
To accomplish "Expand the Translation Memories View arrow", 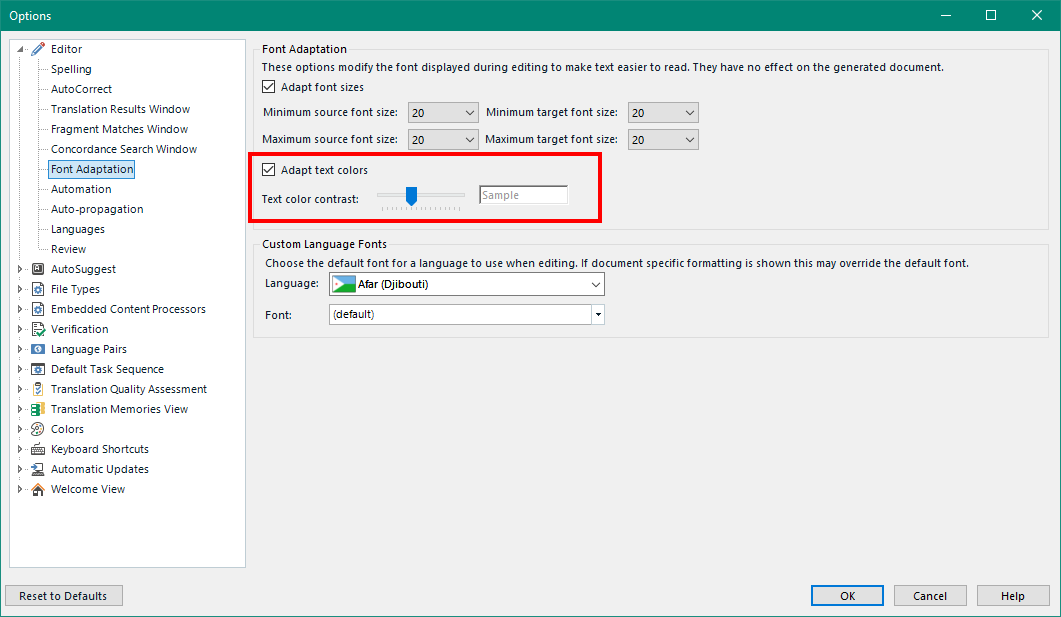I will click(x=20, y=409).
